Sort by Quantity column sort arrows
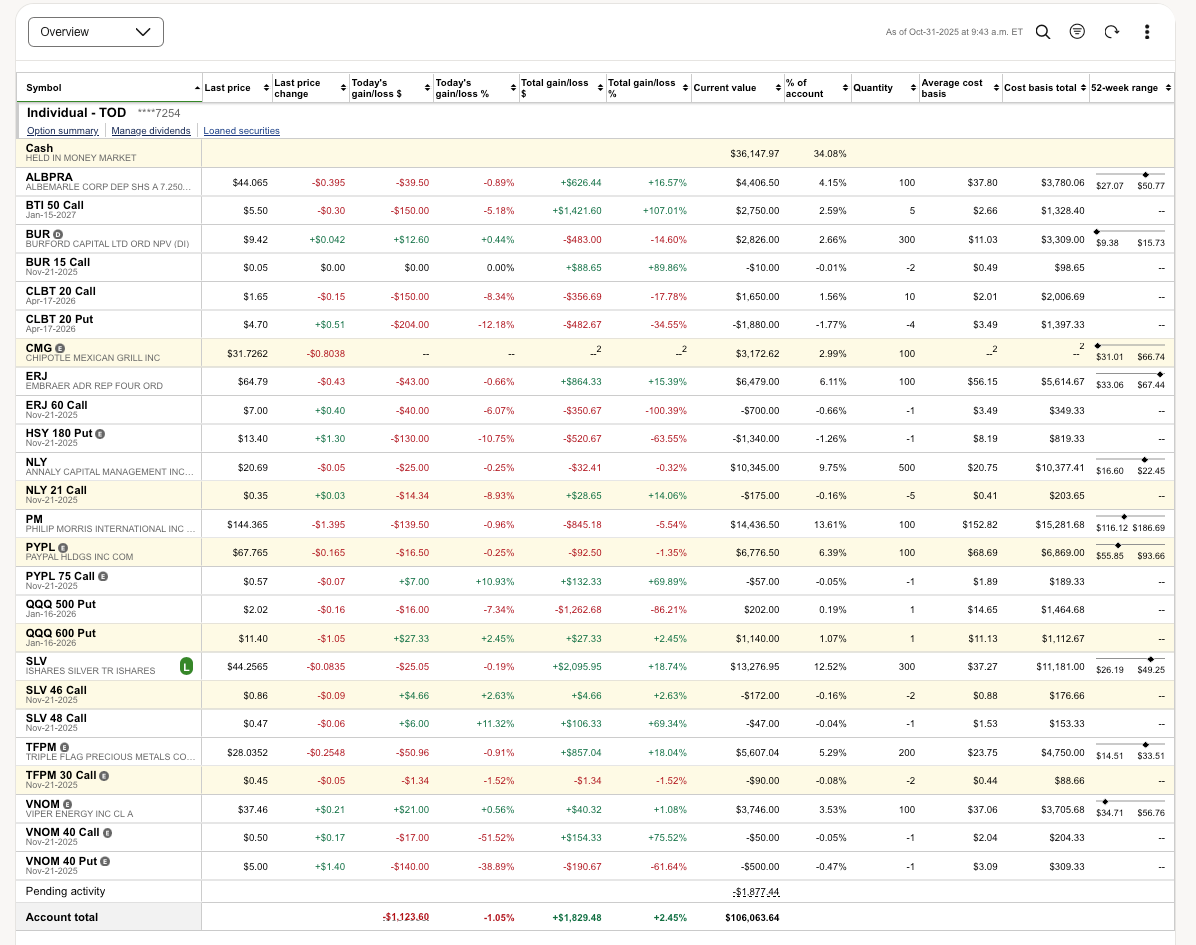This screenshot has width=1196, height=945. (912, 88)
